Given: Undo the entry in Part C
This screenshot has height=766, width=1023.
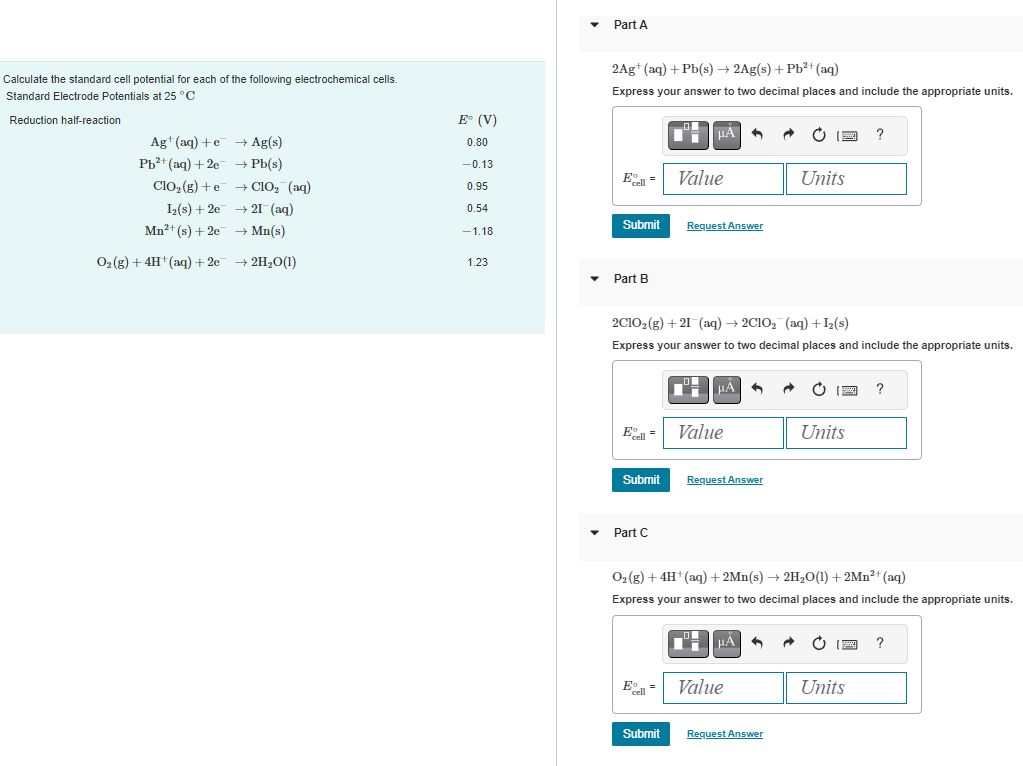Looking at the screenshot, I should point(756,643).
